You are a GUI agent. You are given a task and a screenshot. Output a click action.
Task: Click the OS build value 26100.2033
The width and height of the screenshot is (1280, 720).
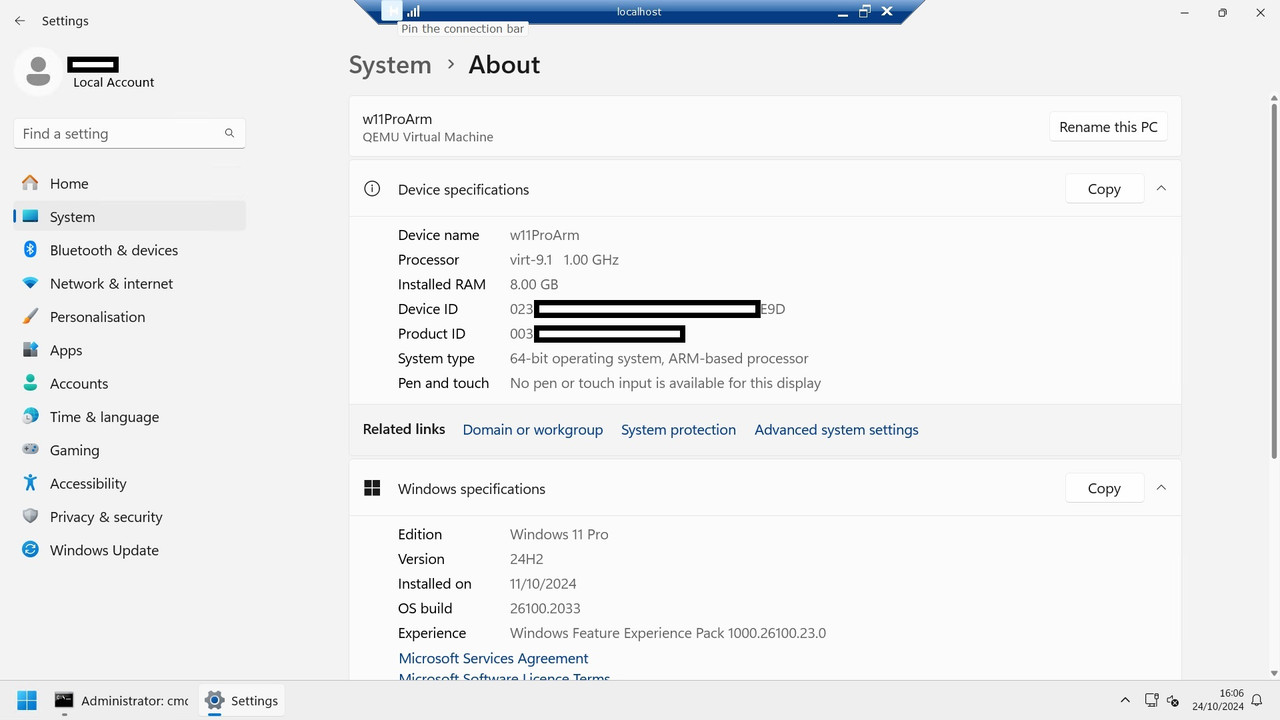[x=545, y=608]
